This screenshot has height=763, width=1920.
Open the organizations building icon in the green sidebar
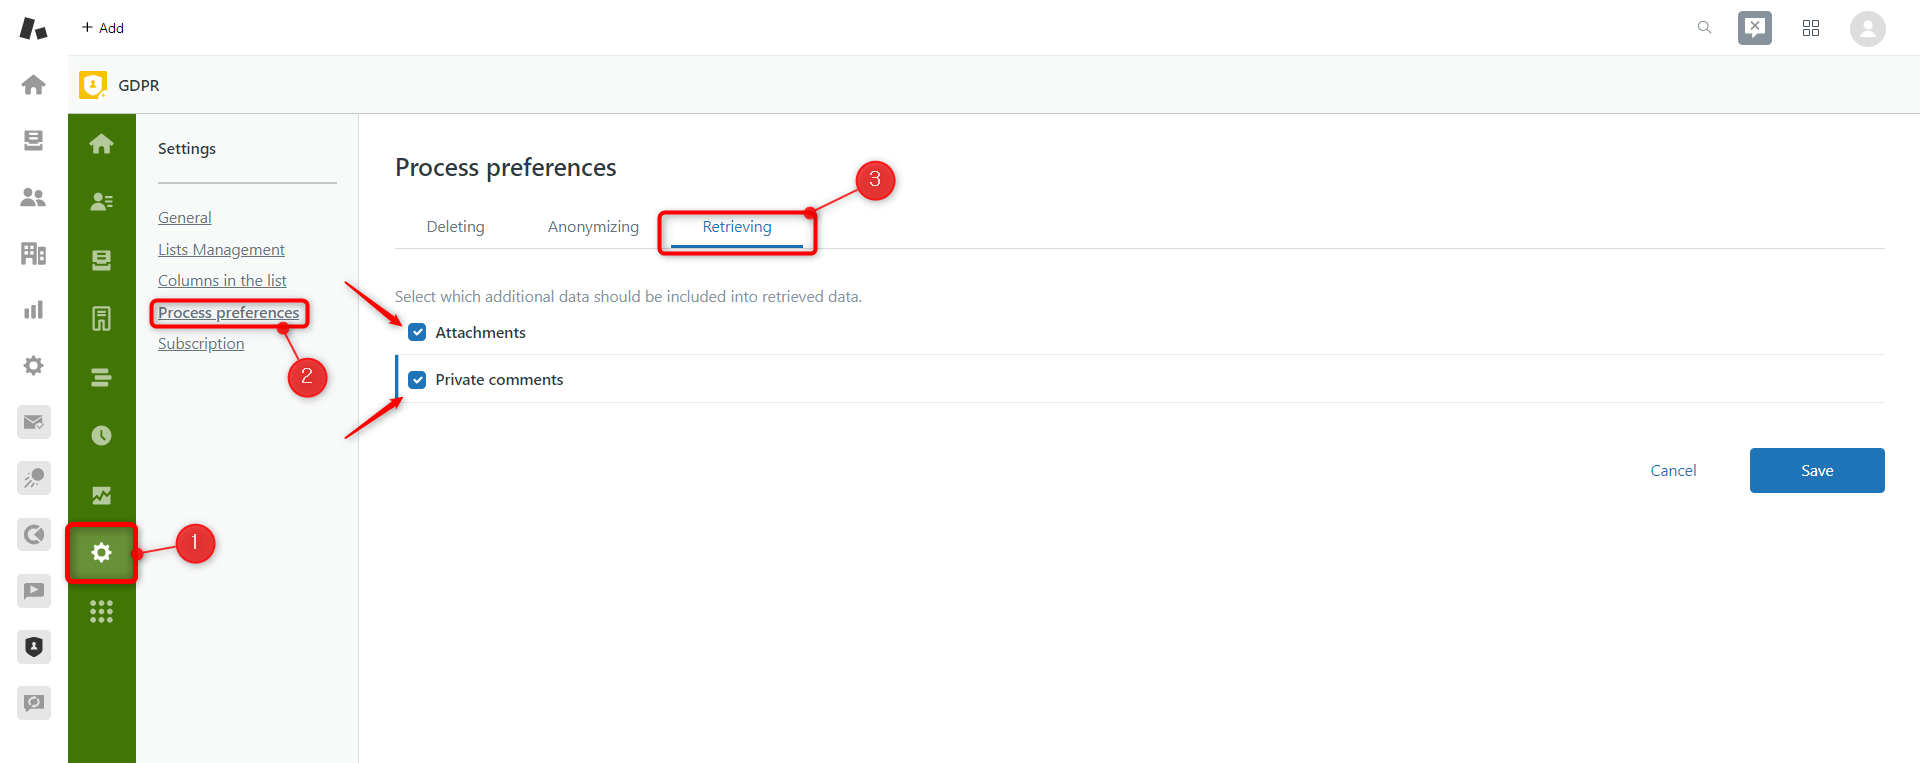101,318
